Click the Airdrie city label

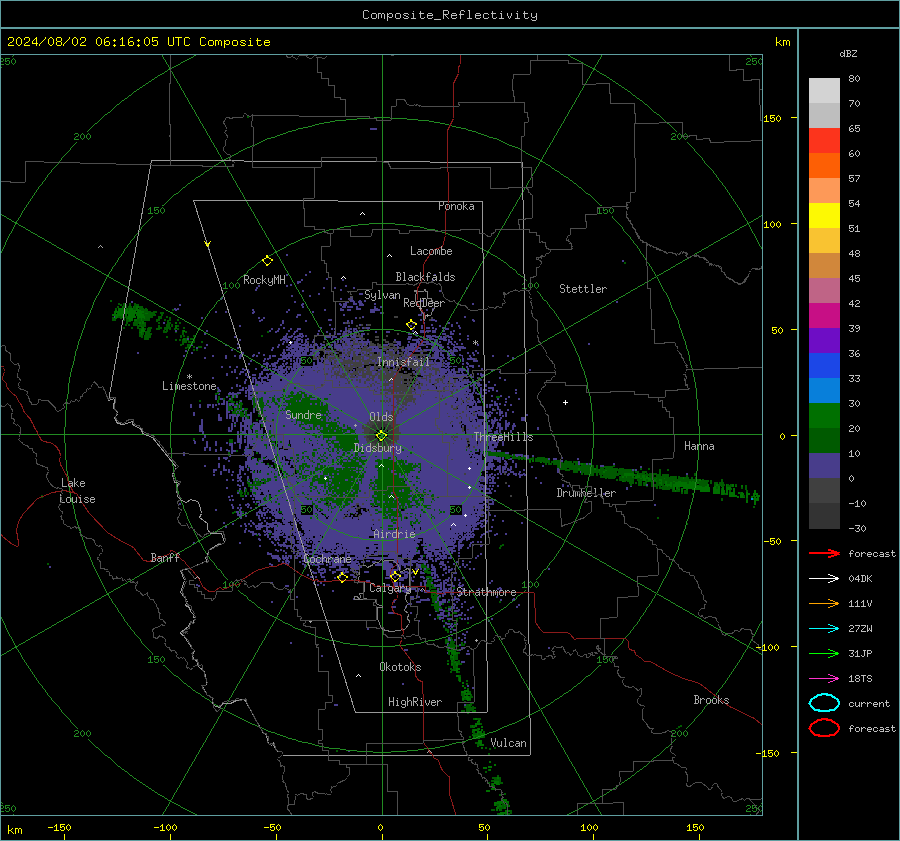[x=394, y=534]
